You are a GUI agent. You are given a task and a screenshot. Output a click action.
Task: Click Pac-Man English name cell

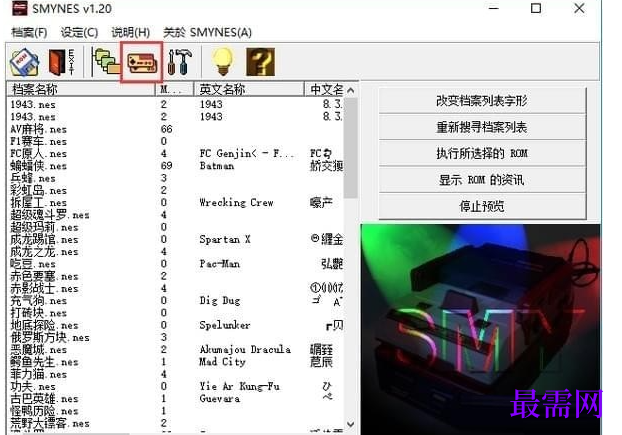point(220,264)
